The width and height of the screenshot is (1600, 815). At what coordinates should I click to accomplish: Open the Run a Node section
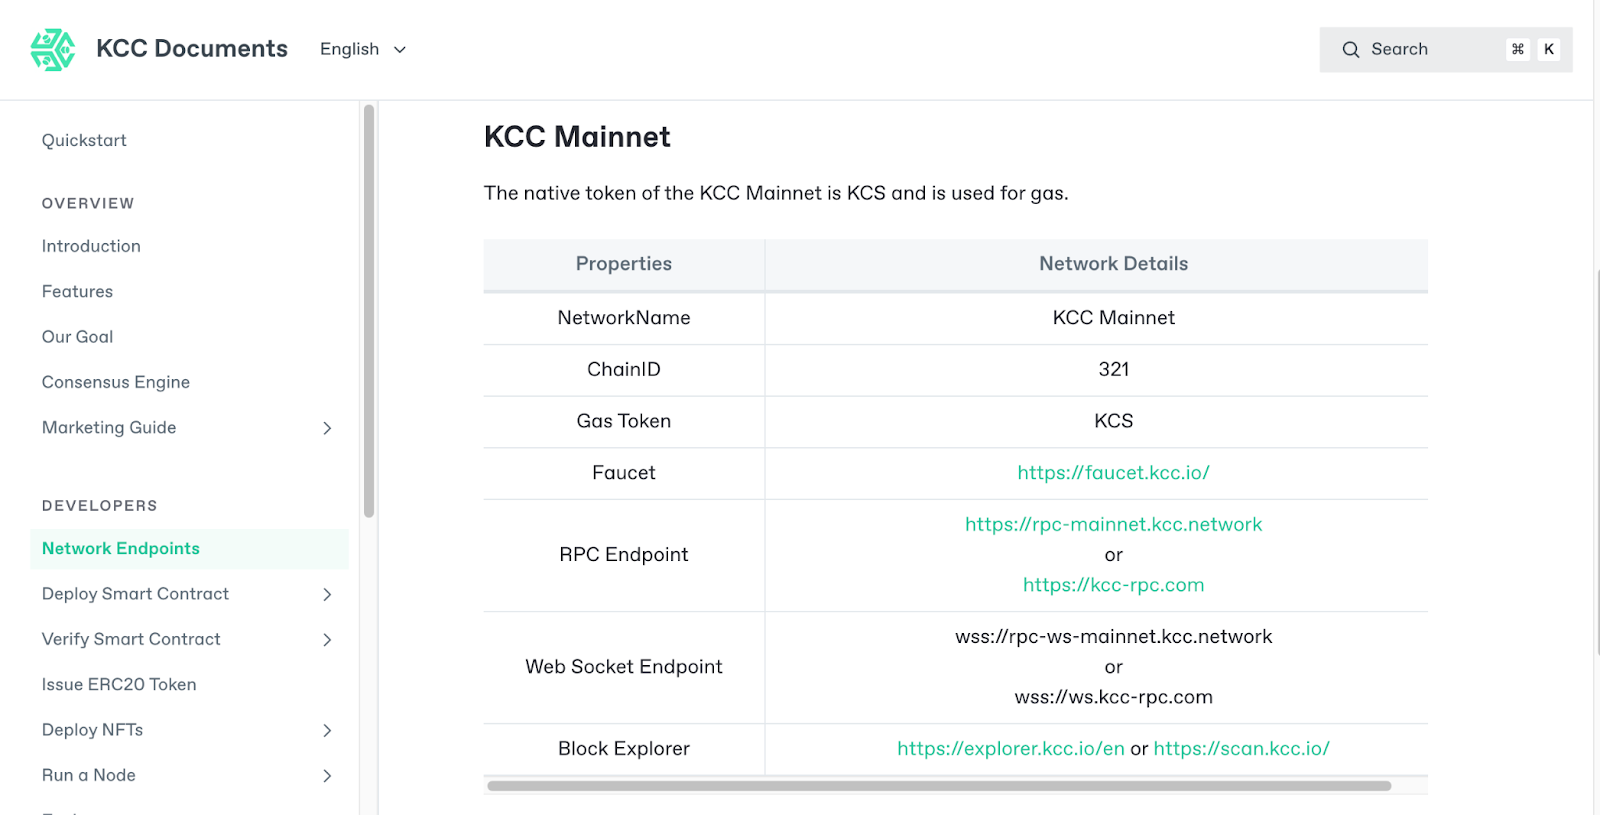(88, 775)
